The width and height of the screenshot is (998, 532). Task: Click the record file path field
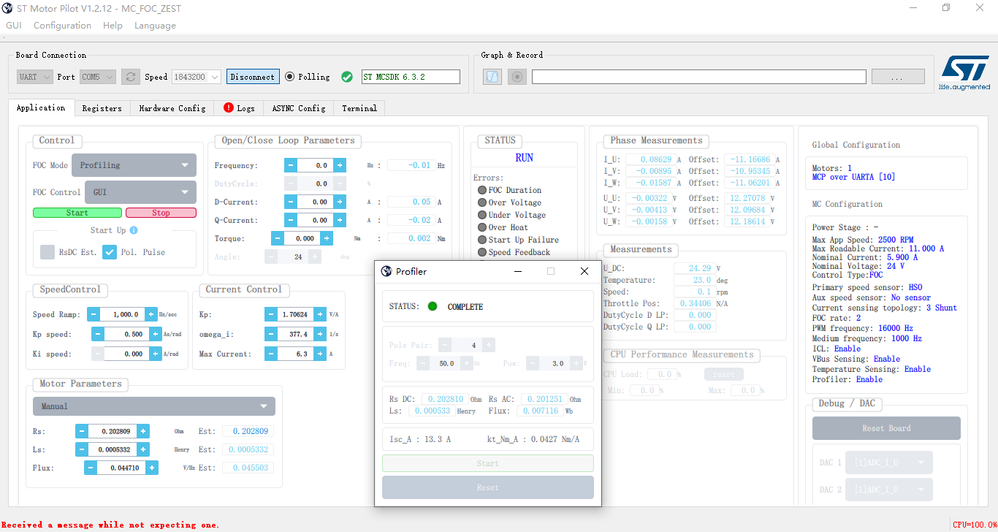[x=699, y=76]
